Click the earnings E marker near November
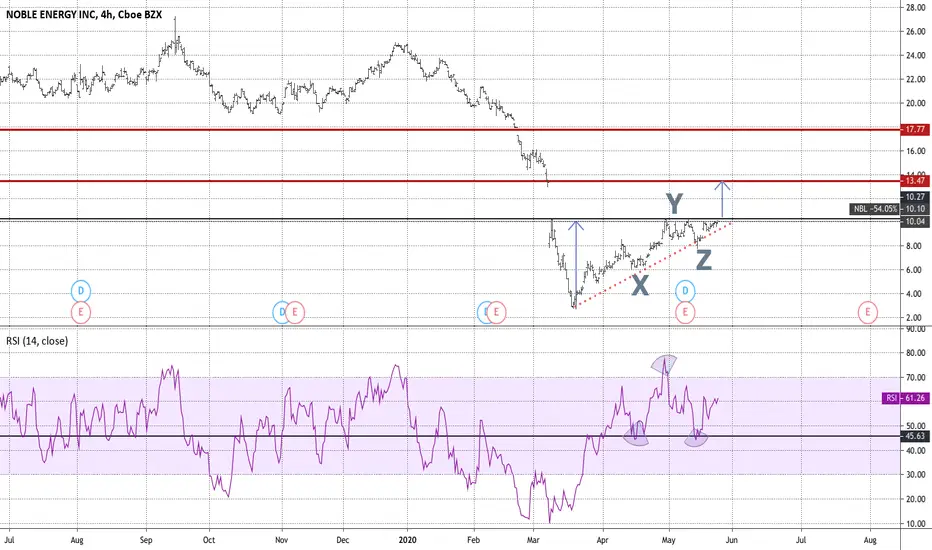The image size is (932, 550). click(294, 312)
